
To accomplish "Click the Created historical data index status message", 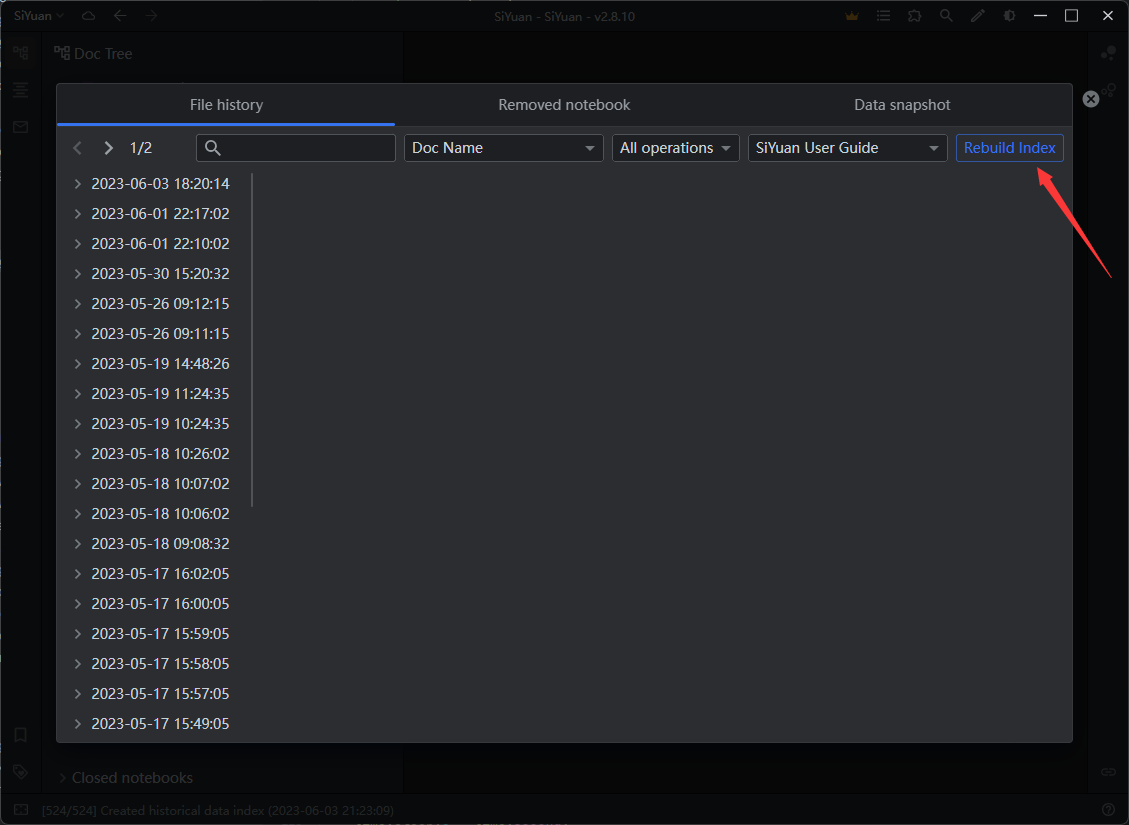I will [217, 811].
